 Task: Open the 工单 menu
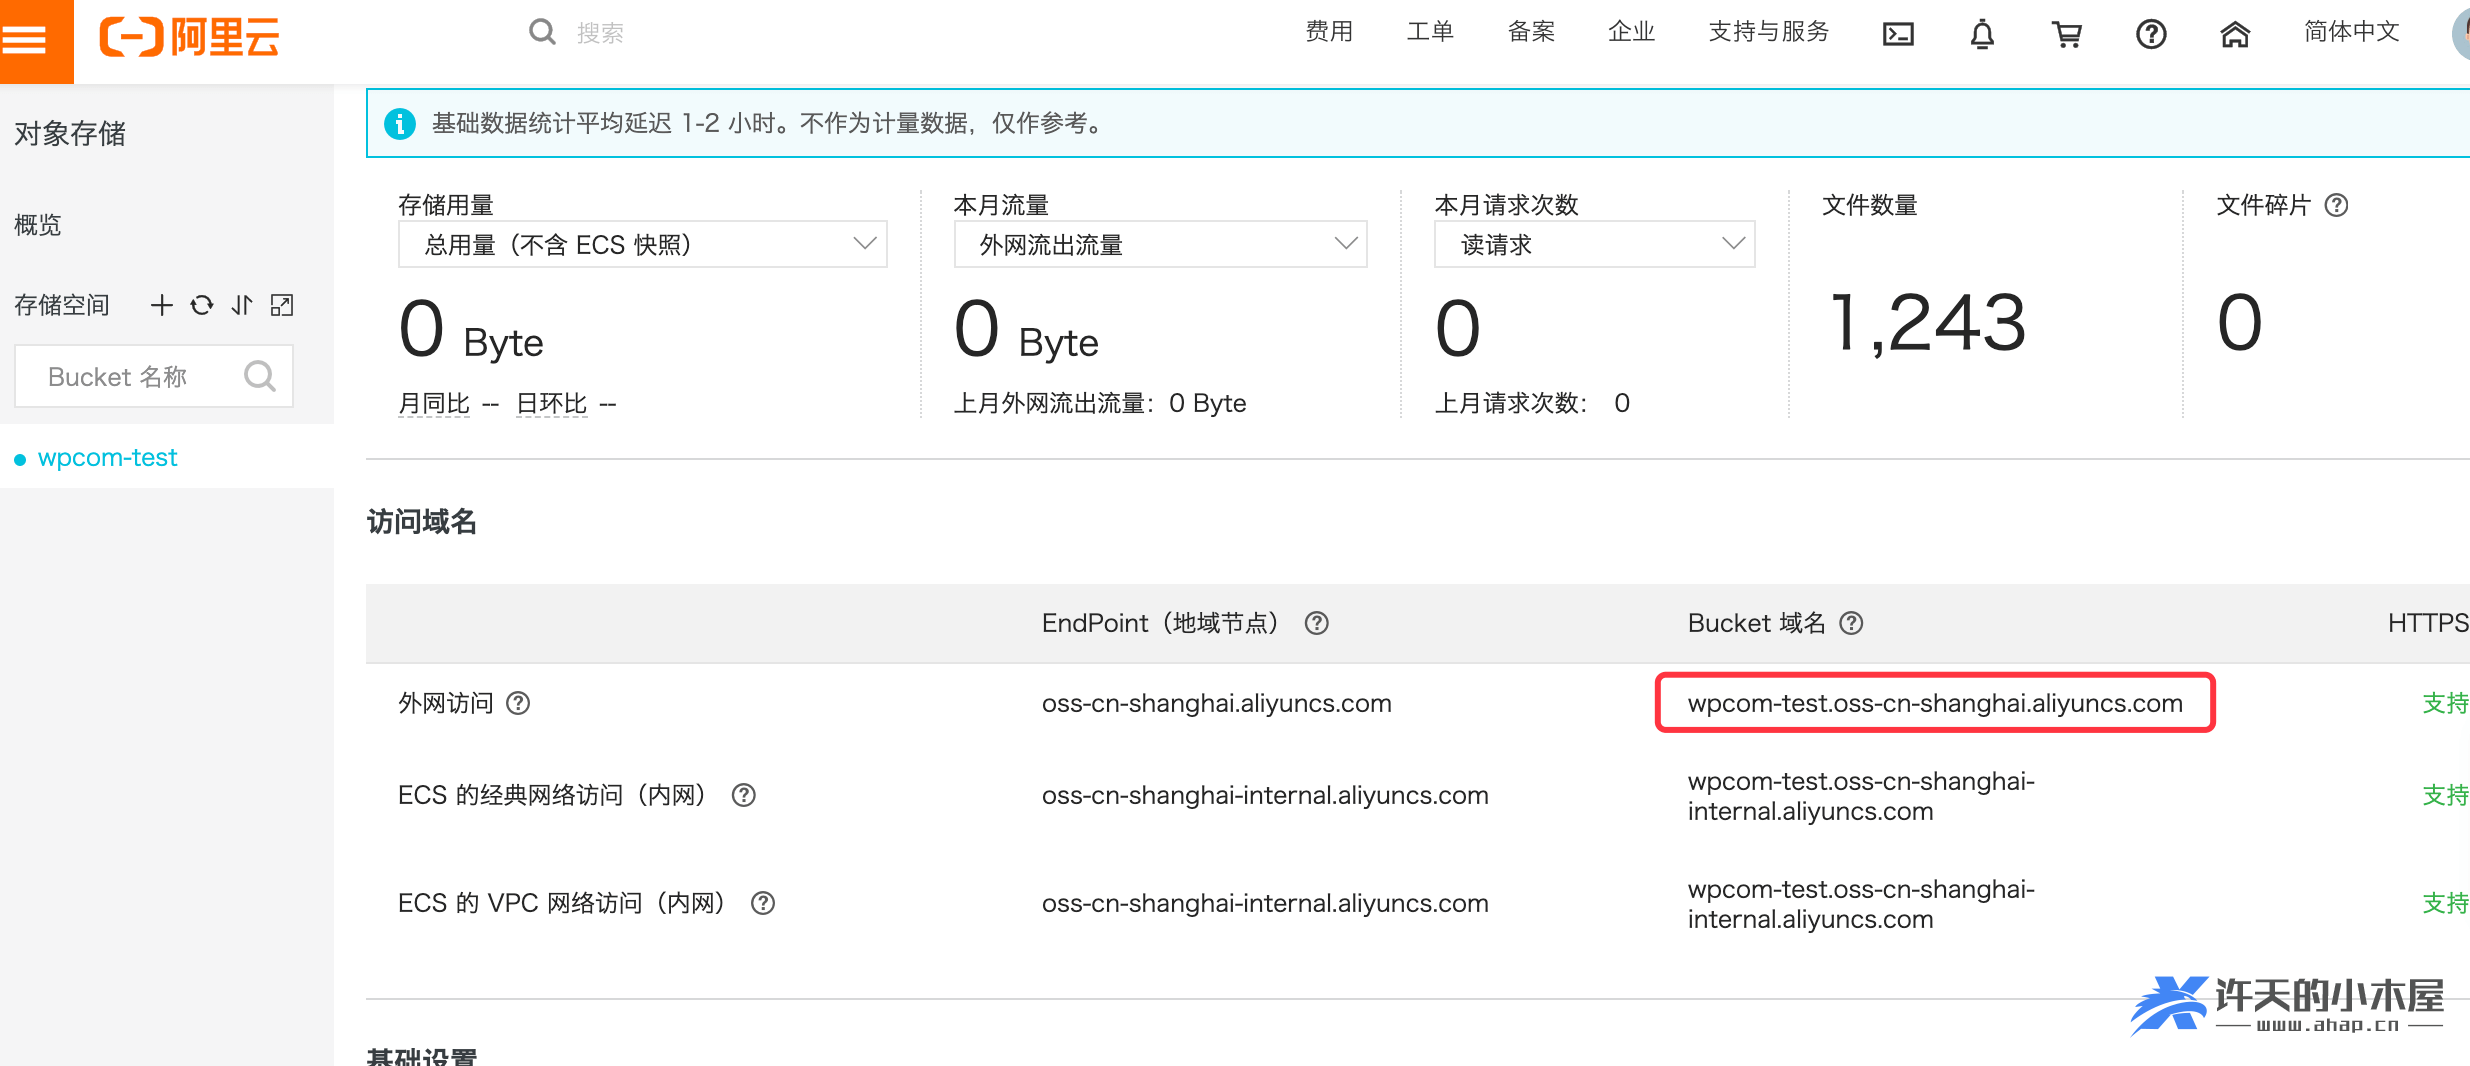1430,32
